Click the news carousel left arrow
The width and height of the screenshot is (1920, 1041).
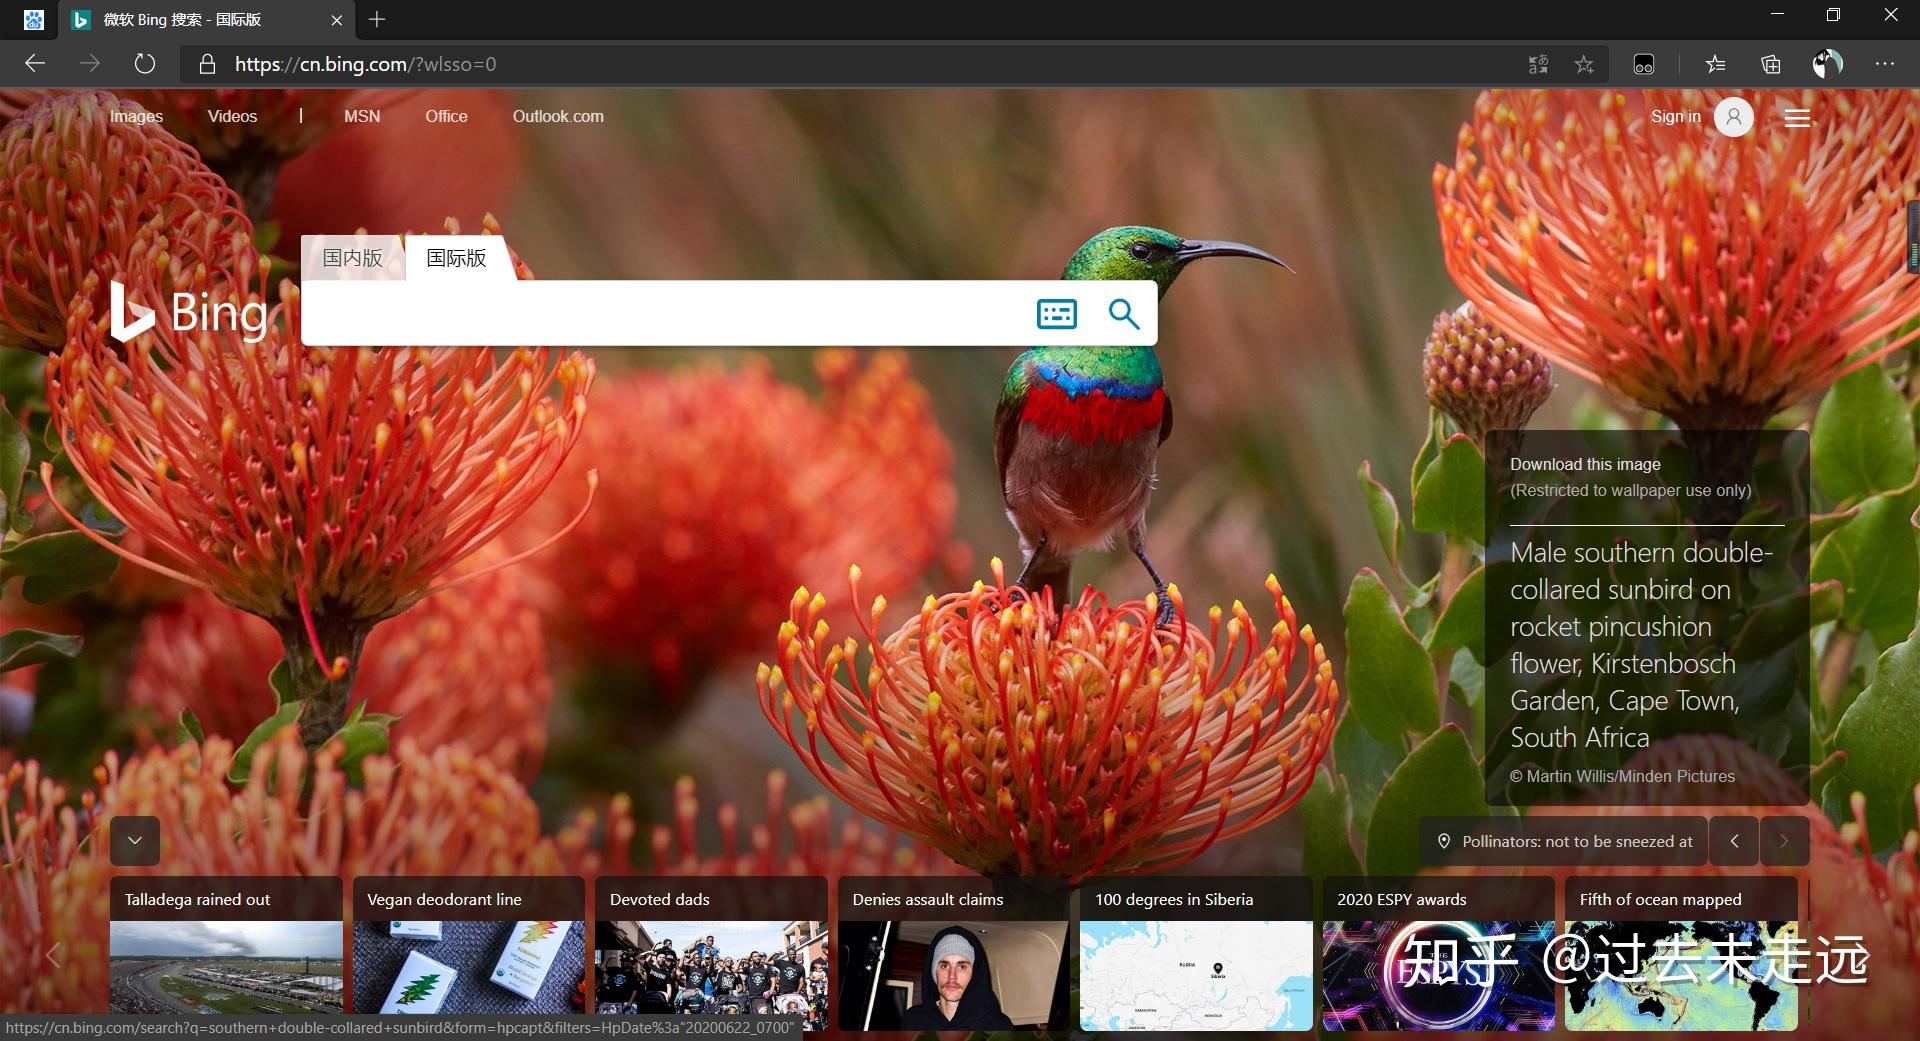pyautogui.click(x=54, y=955)
